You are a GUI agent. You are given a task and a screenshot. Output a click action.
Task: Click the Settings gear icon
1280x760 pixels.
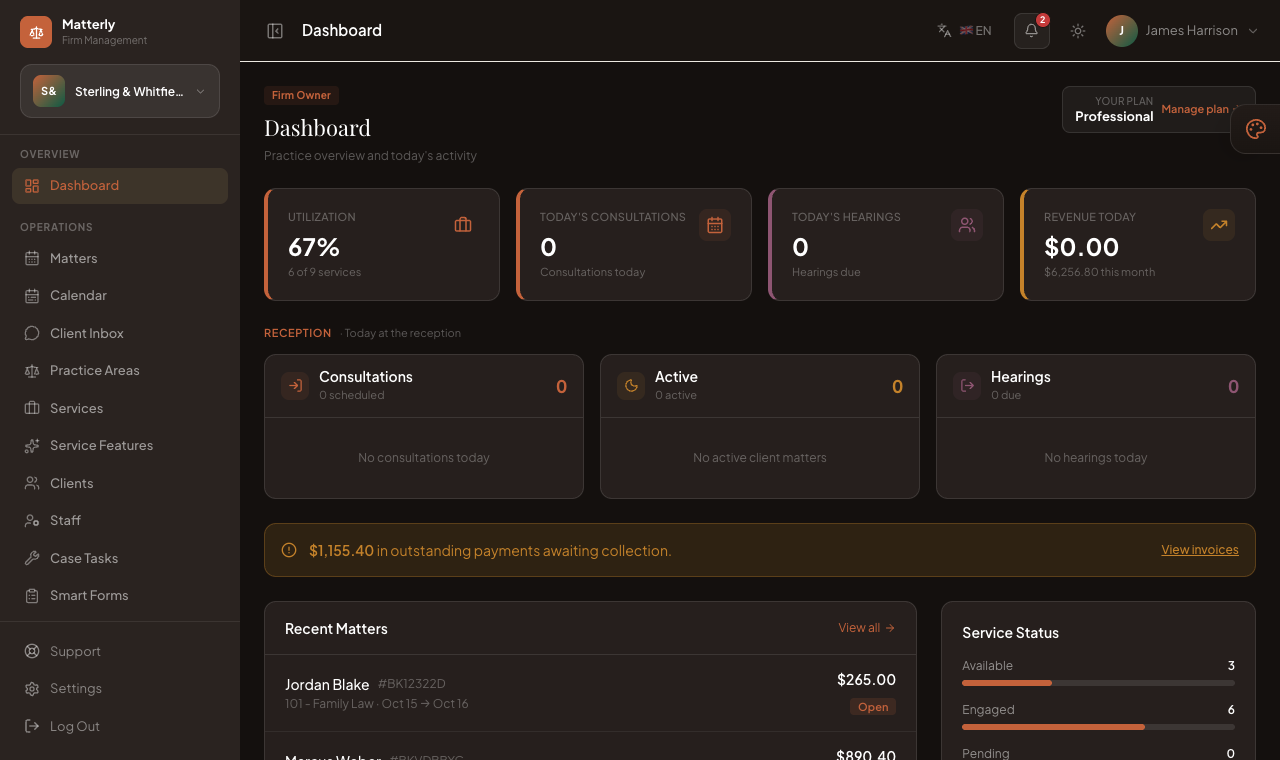point(32,689)
